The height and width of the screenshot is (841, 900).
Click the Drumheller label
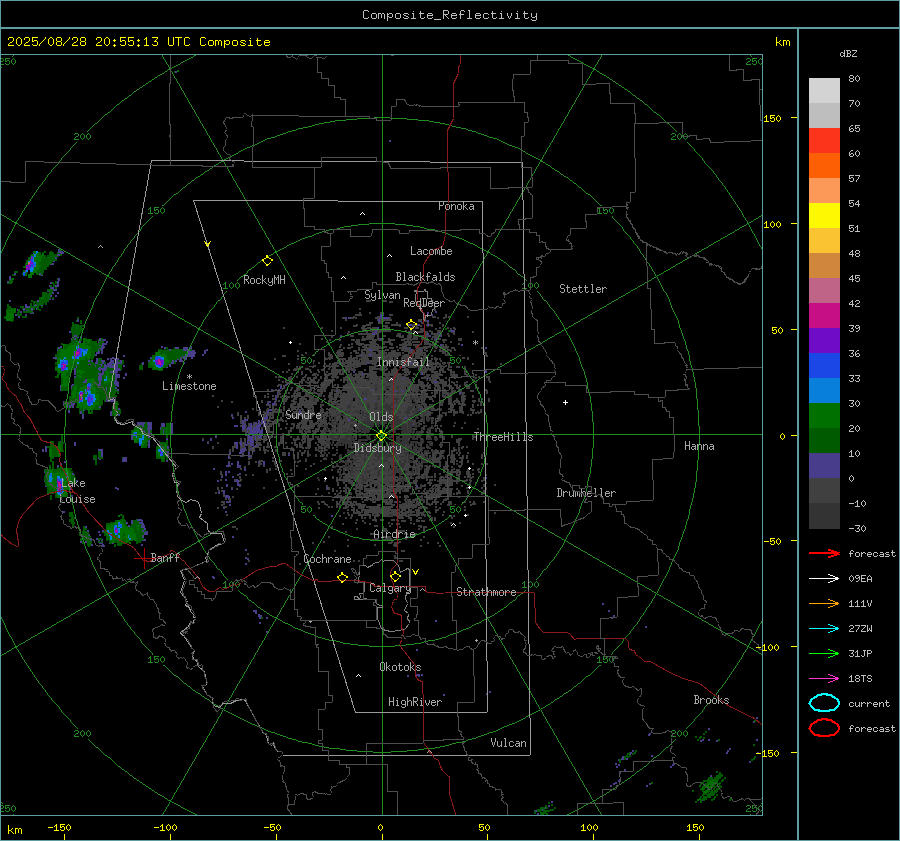[586, 493]
